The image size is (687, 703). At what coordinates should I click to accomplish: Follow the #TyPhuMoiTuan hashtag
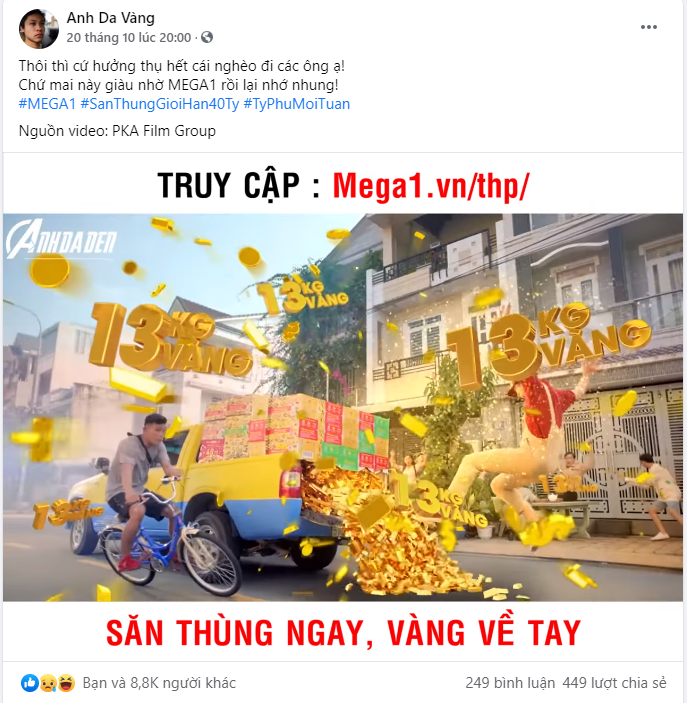click(x=296, y=104)
